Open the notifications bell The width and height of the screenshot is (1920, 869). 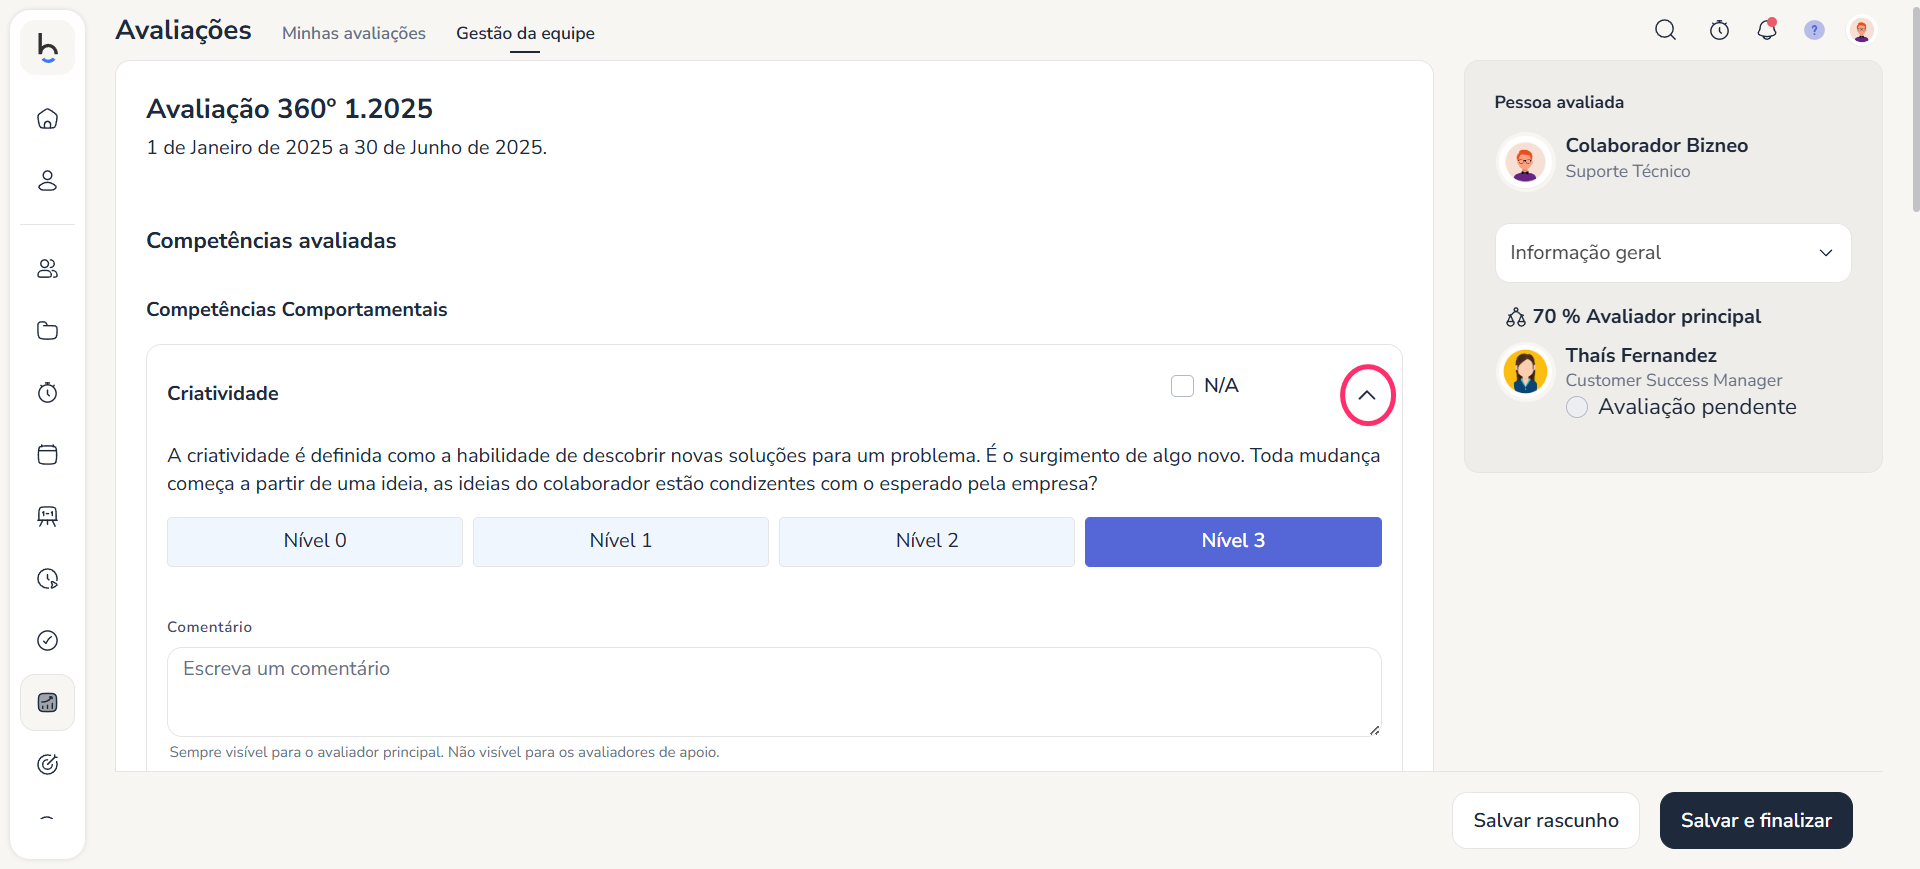pos(1767,30)
